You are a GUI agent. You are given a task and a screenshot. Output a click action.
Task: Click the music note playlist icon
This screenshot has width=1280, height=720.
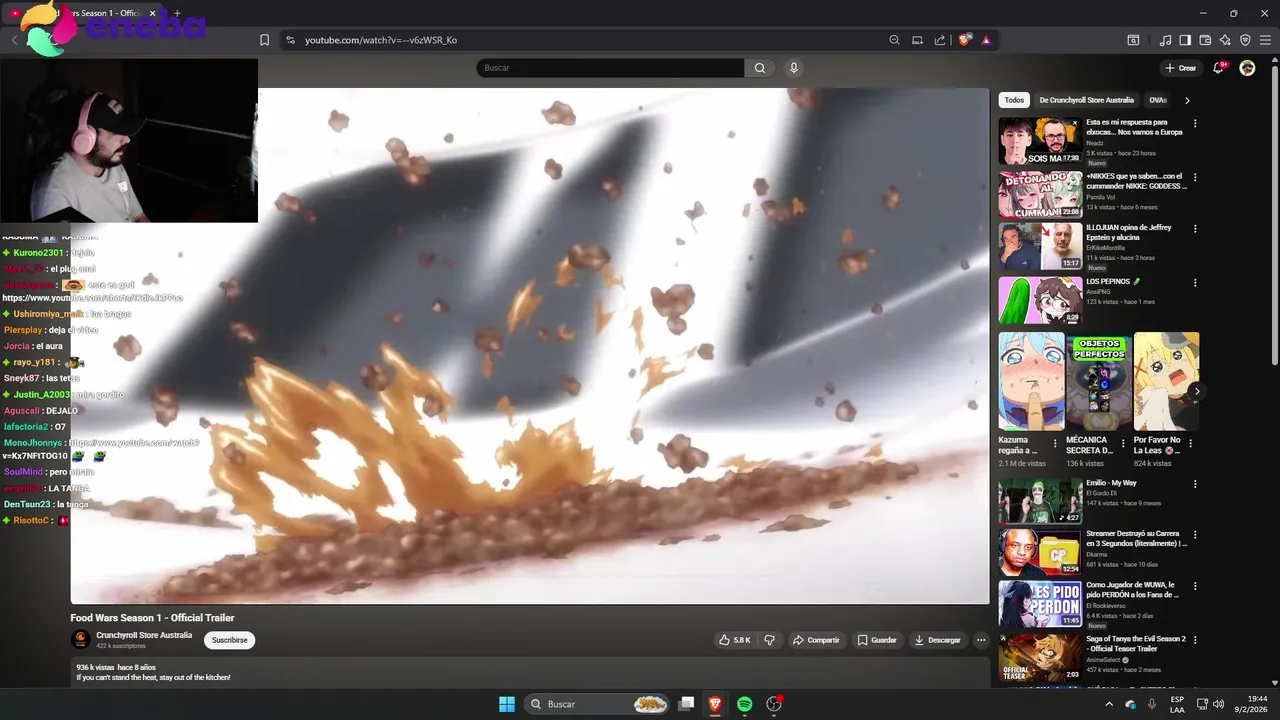click(1165, 40)
